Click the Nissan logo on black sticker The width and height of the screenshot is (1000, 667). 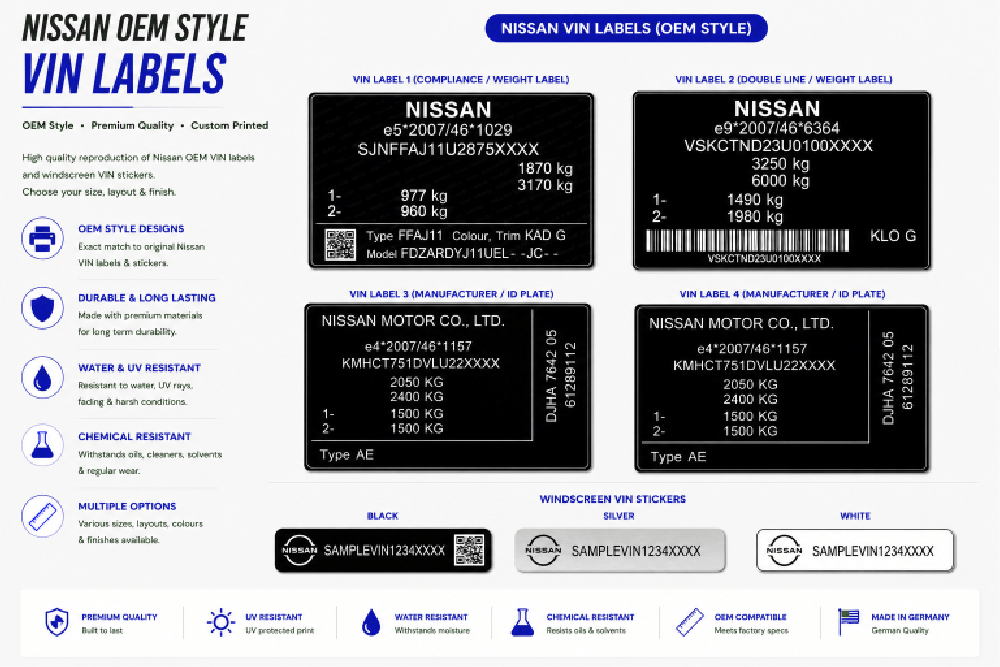pos(299,550)
